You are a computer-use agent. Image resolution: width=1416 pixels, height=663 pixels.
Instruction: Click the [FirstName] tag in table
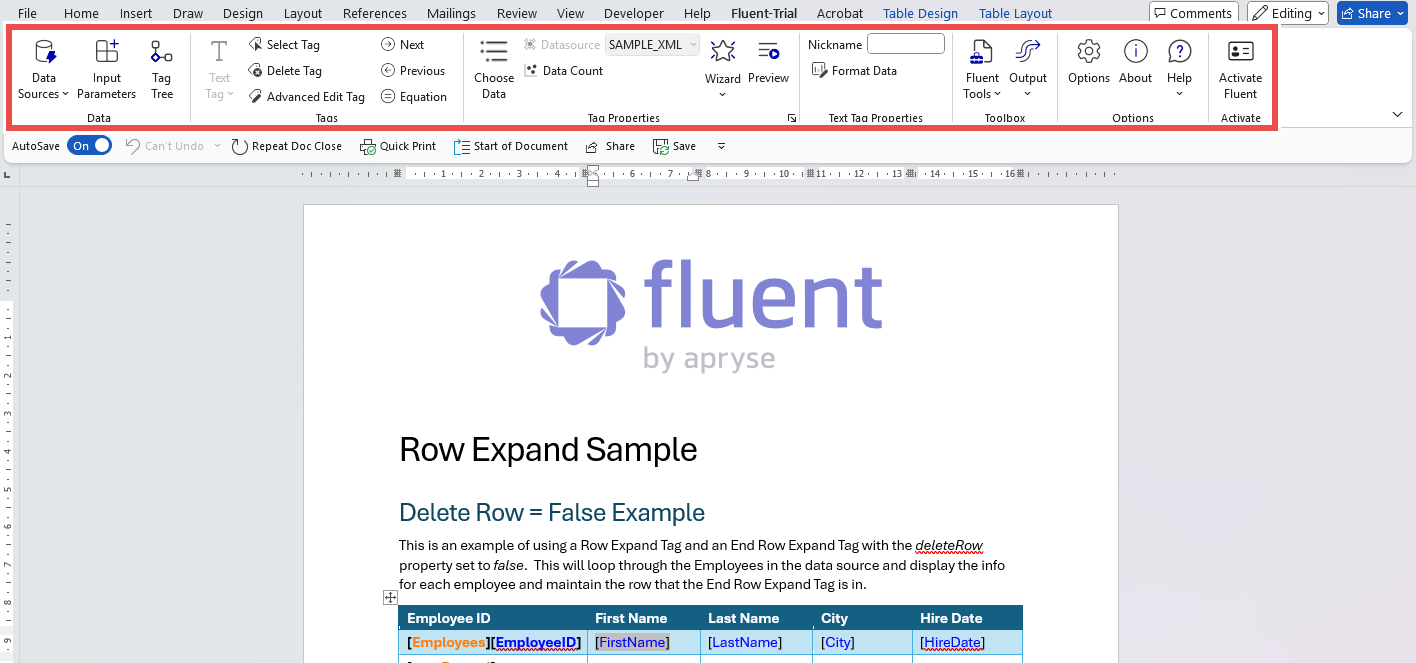point(632,642)
